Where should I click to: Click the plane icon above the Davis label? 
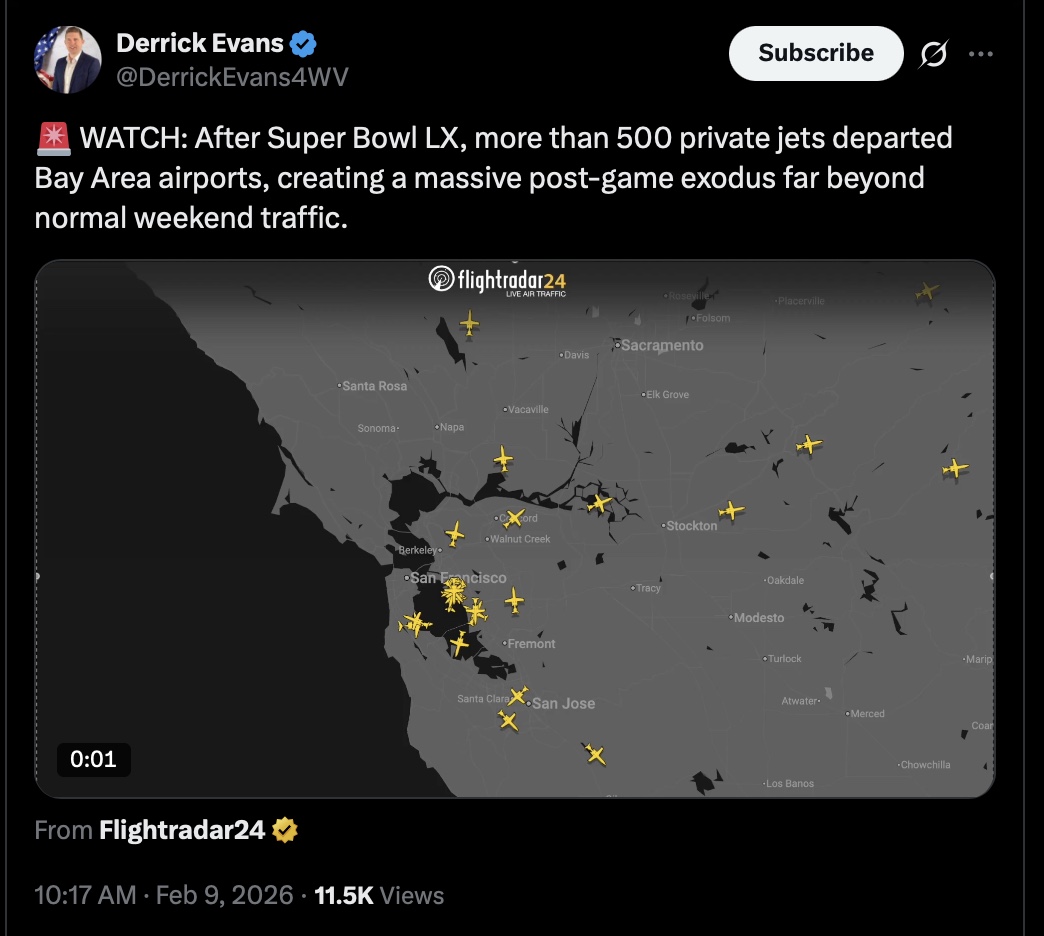coord(469,323)
